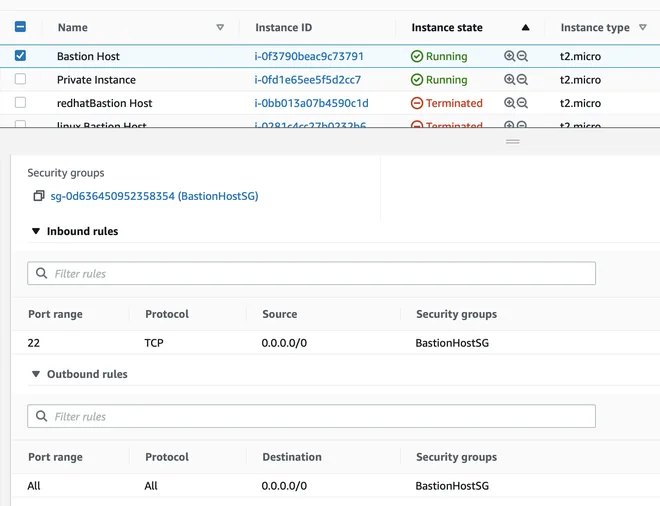Viewport: 660px width, 506px height.
Task: Click inbound rule security group BastionHostSG
Action: click(x=452, y=343)
